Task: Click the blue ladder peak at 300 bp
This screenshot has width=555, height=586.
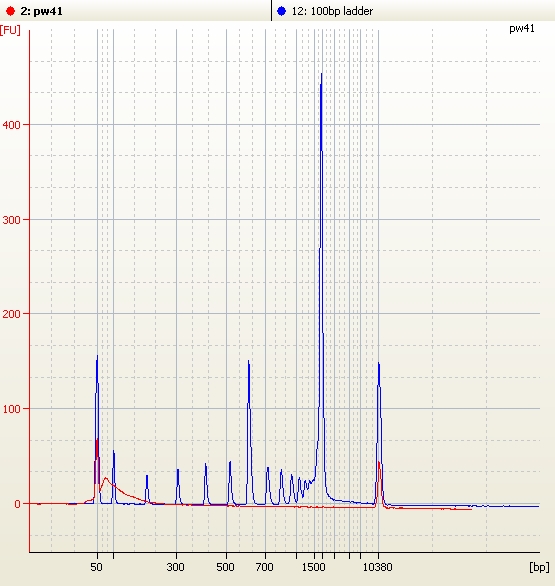Action: [178, 486]
